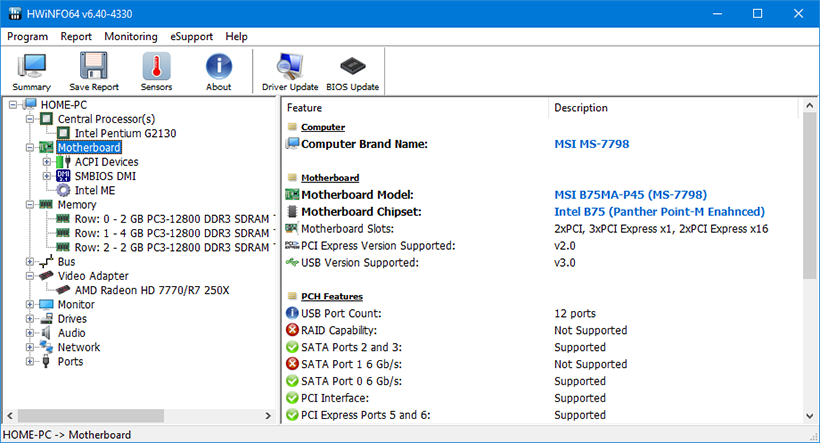The width and height of the screenshot is (820, 443).
Task: Expand the Network tree node
Action: click(31, 348)
